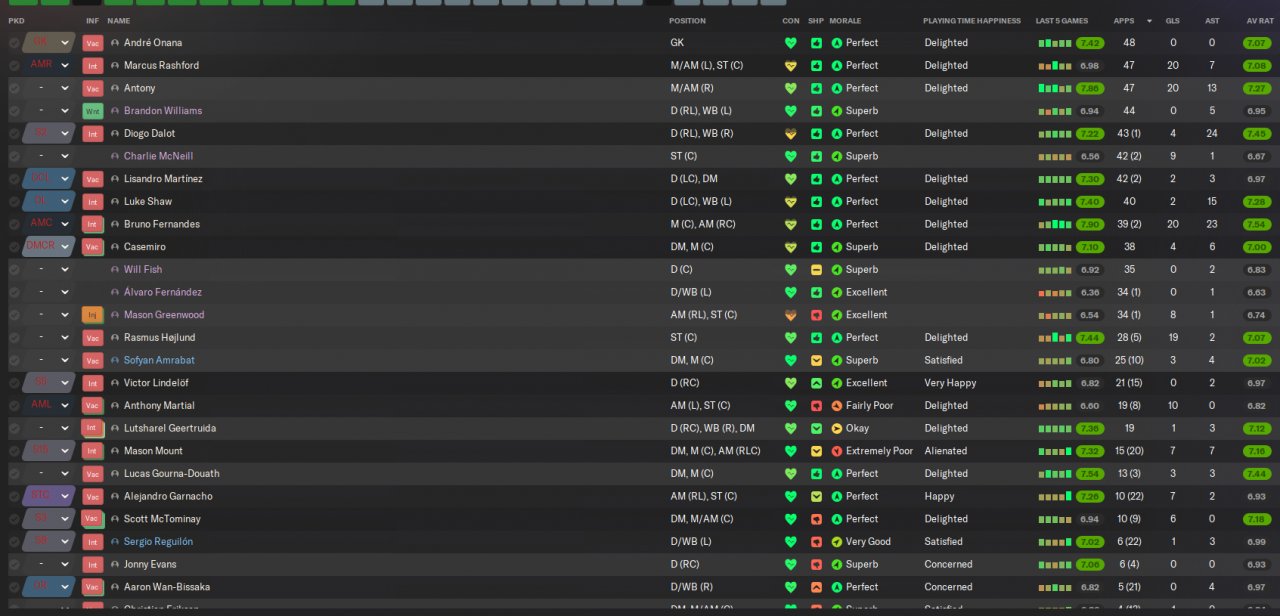
Task: Toggle the selection tick for Luke Shaw
Action: coord(14,202)
